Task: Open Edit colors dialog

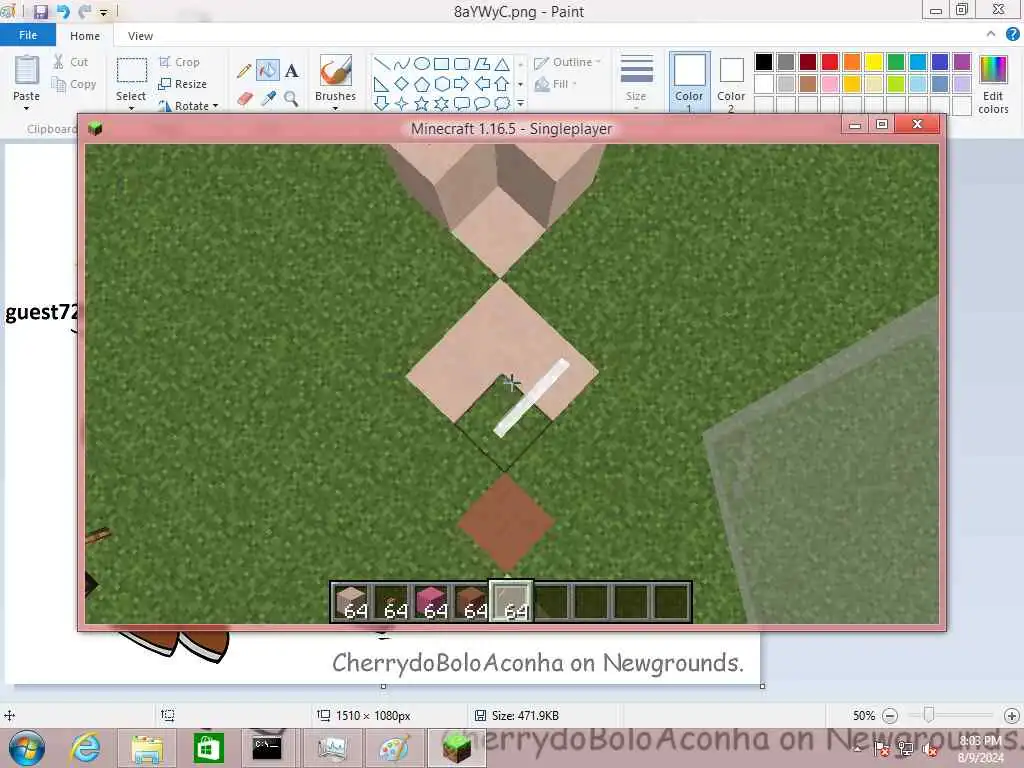Action: pos(993,85)
